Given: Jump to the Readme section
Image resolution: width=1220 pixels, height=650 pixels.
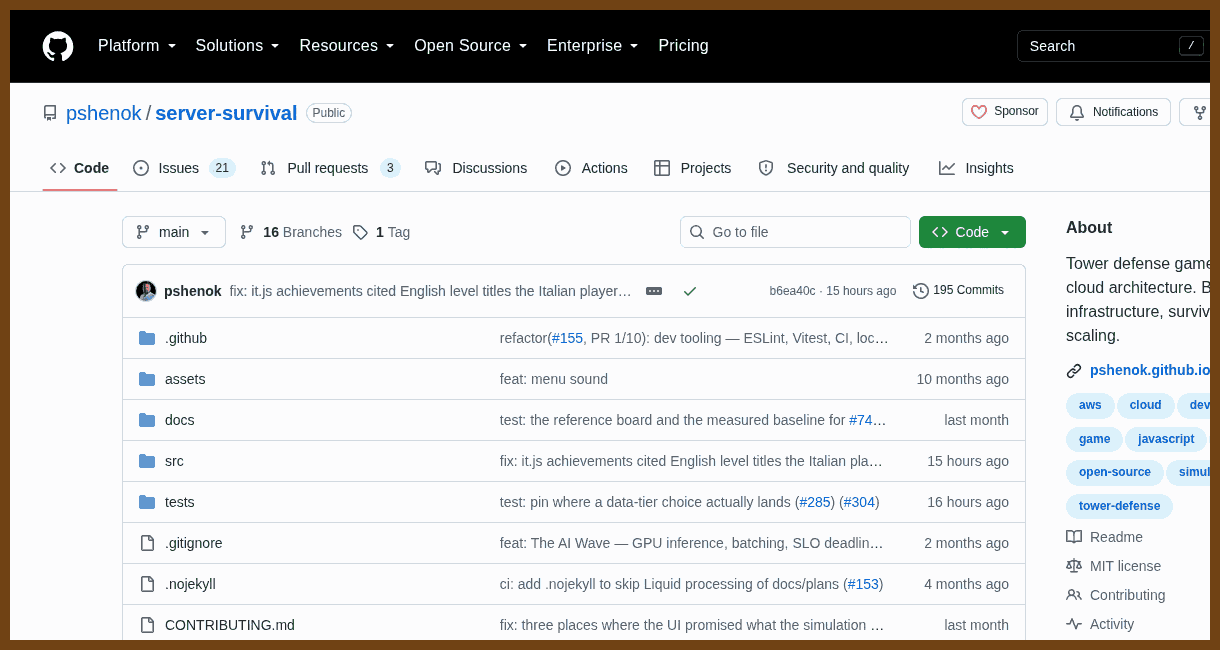Looking at the screenshot, I should click(x=1104, y=537).
